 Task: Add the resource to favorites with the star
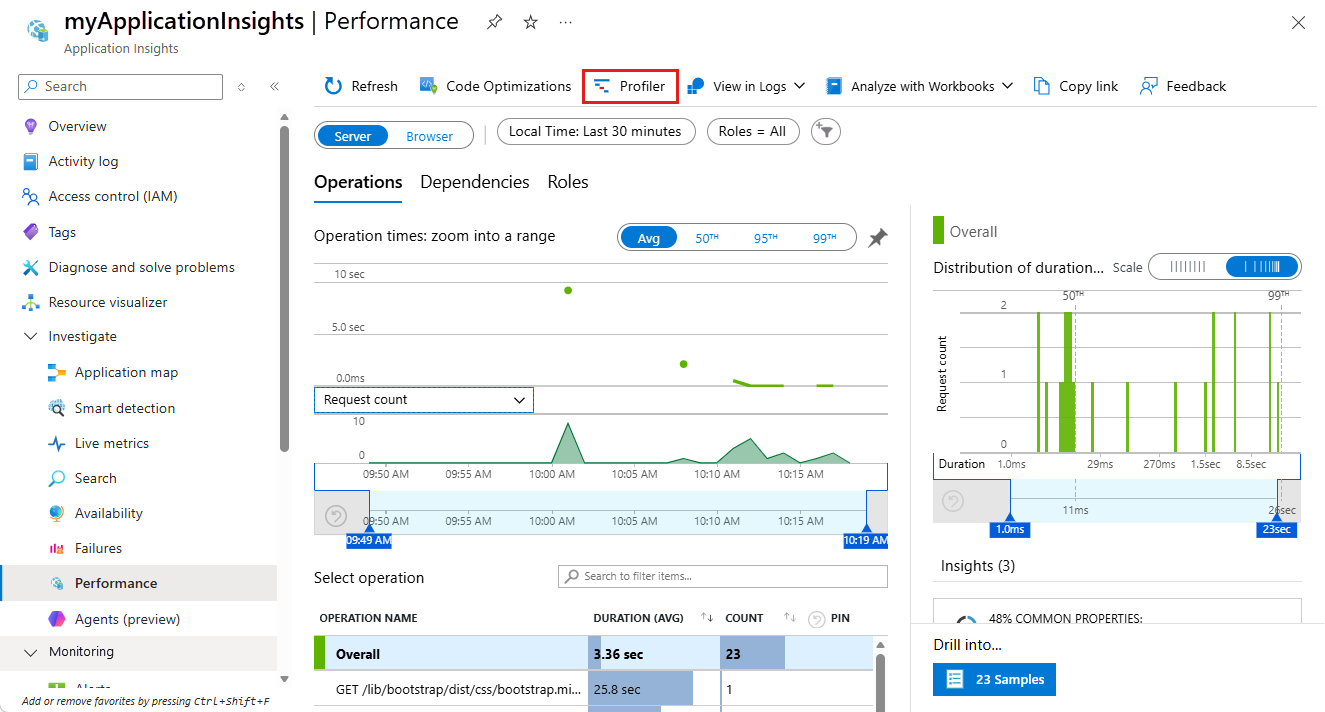531,22
